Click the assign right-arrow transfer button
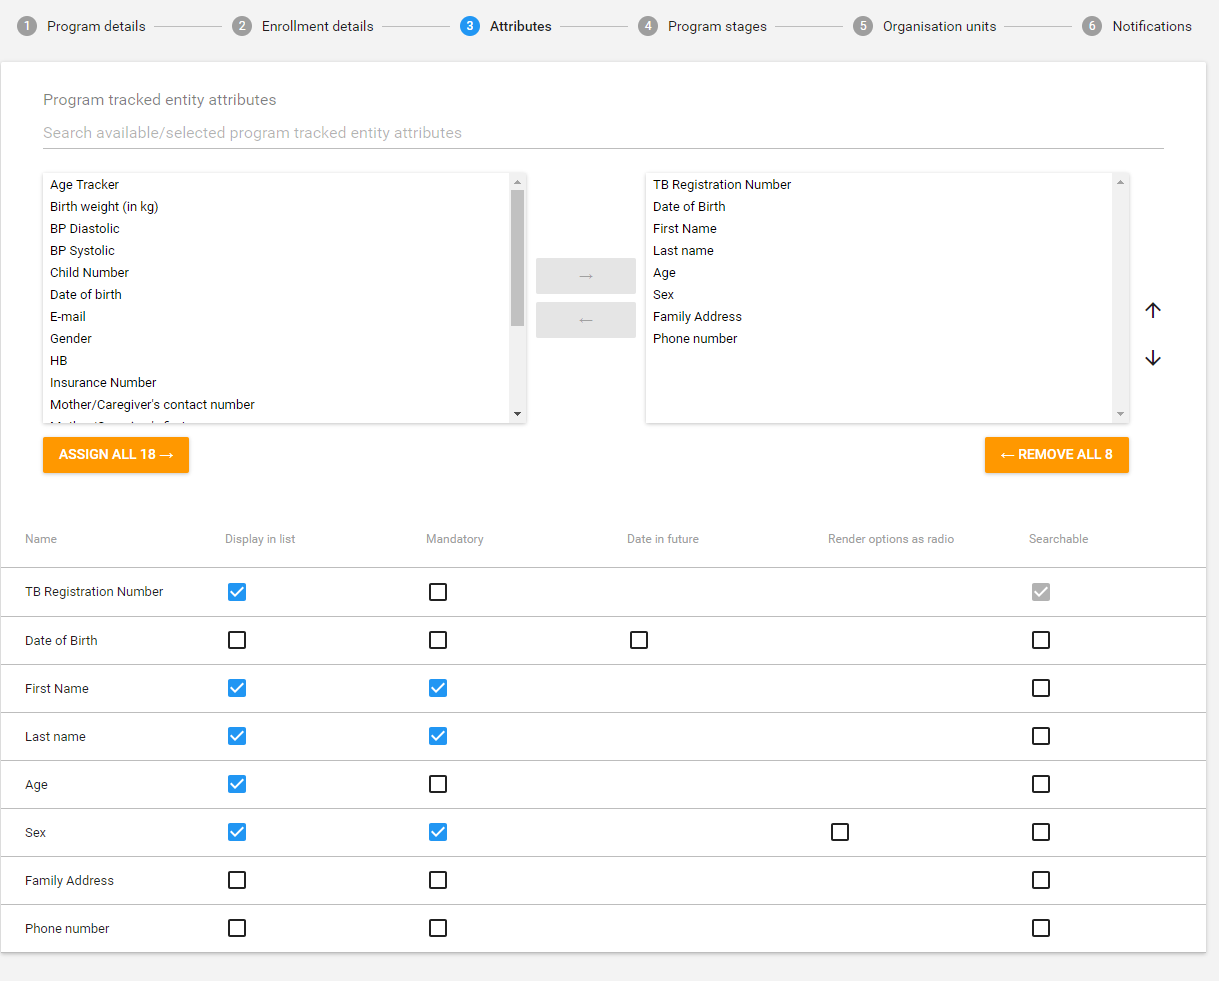Viewport: 1219px width, 981px height. pyautogui.click(x=586, y=276)
